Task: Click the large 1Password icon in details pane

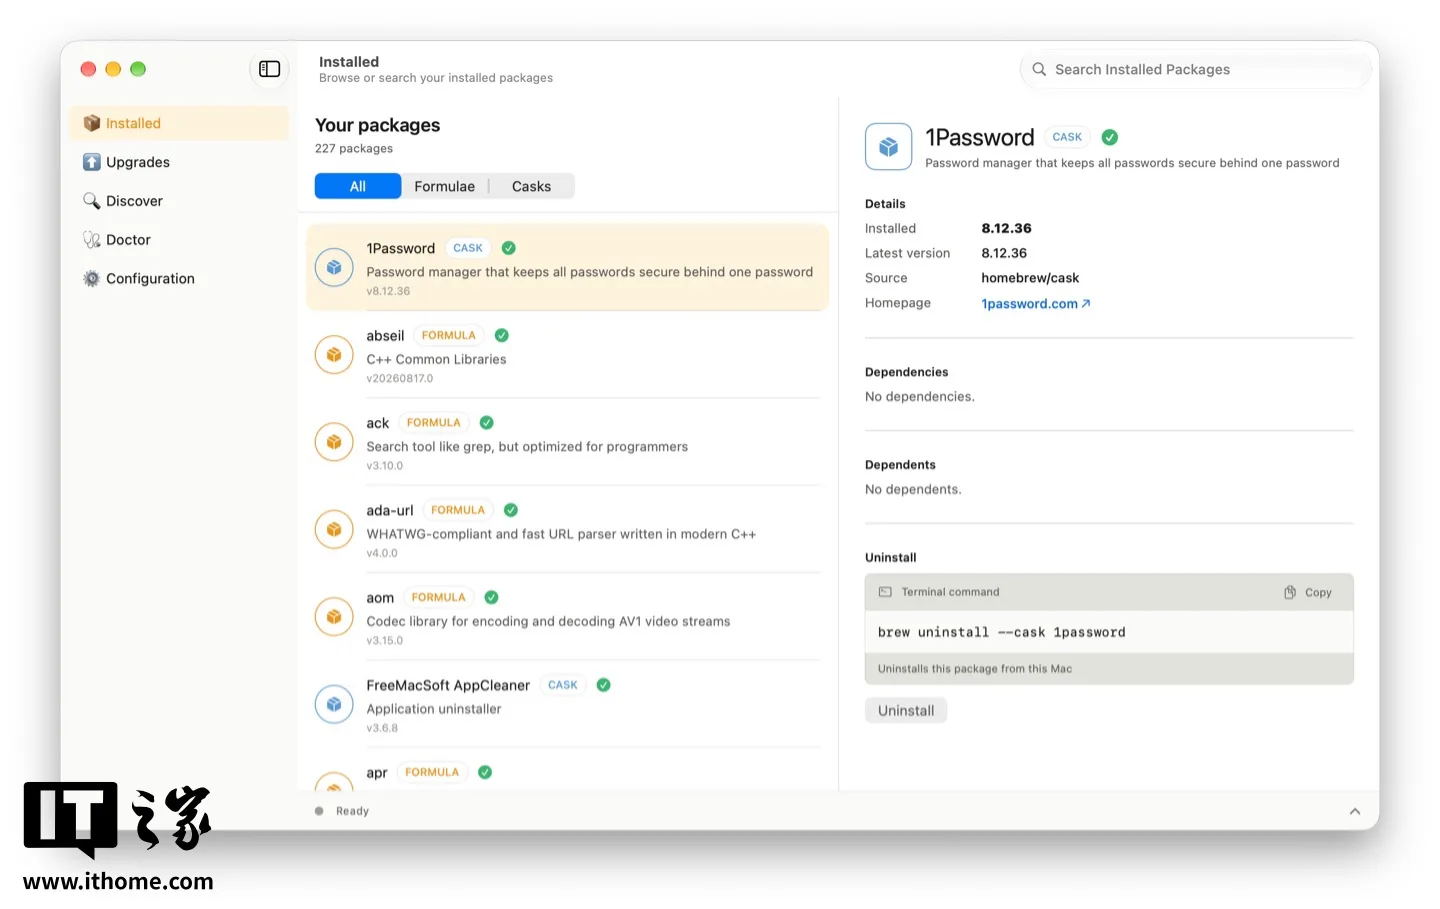Action: pos(889,147)
